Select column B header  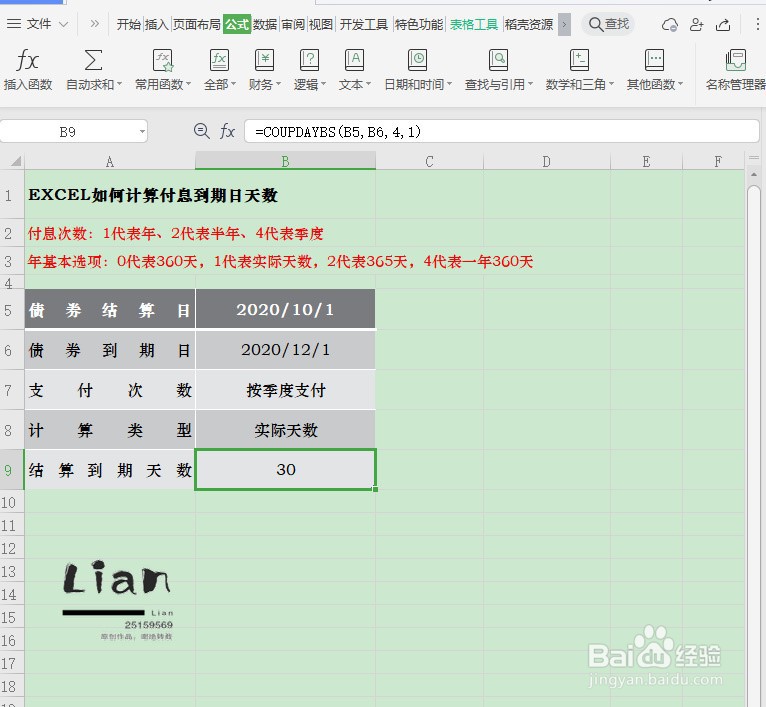[285, 161]
